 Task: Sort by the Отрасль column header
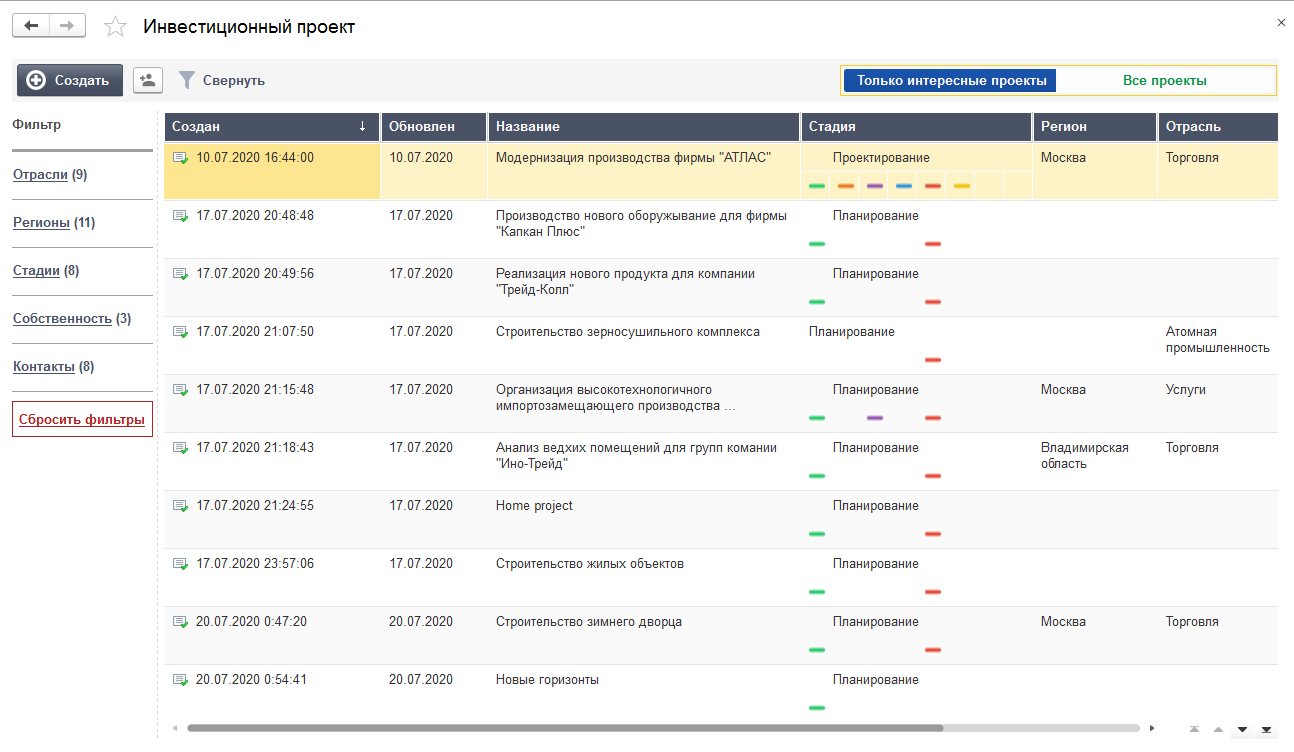pos(1217,127)
